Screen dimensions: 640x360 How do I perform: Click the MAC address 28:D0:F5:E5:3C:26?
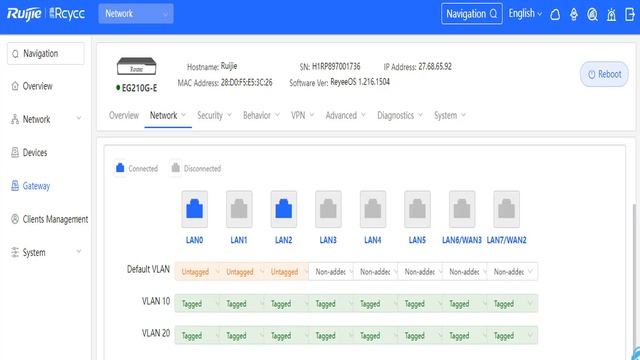click(x=246, y=82)
